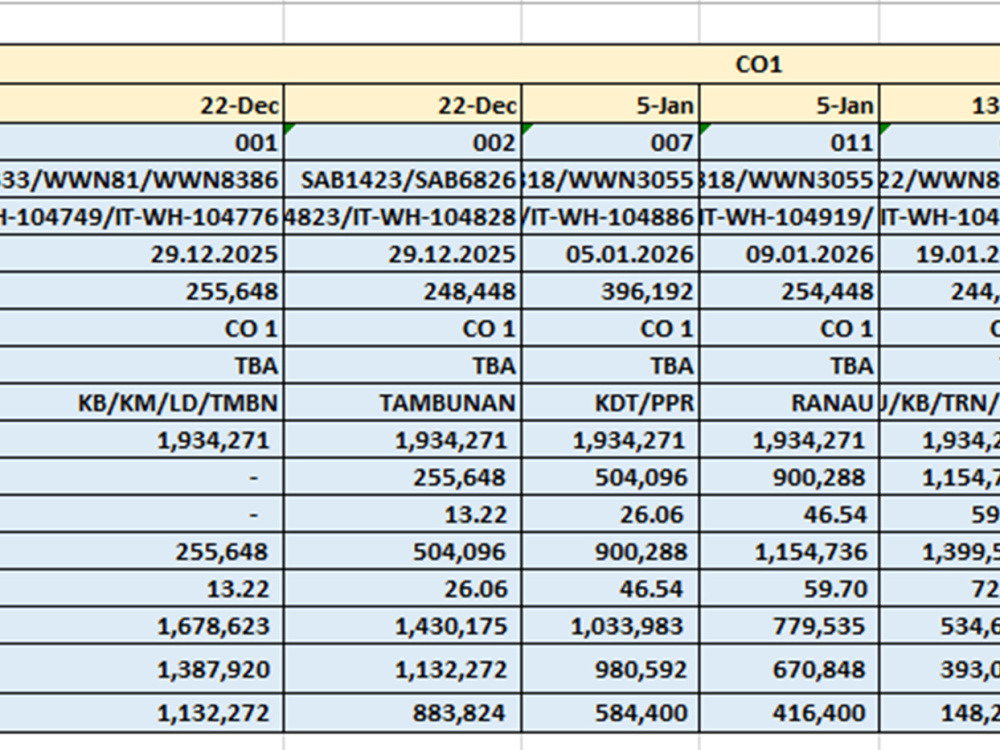The image size is (1000, 750).
Task: Click the cell showing 1,132,272 in bottom row
Action: (x=142, y=712)
